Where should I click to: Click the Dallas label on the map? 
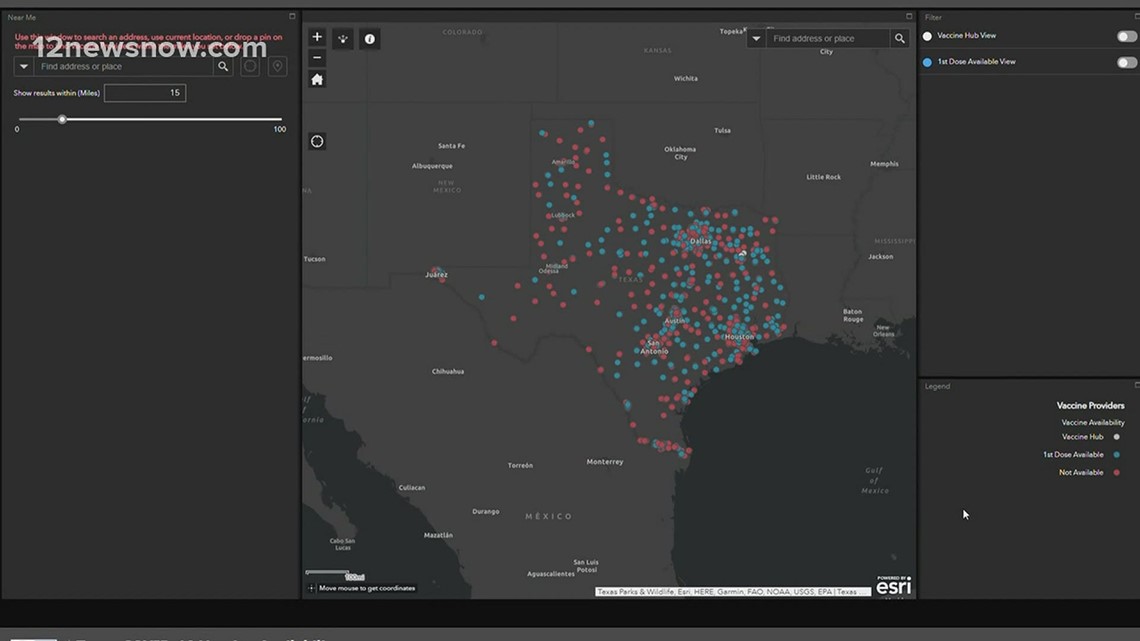700,241
